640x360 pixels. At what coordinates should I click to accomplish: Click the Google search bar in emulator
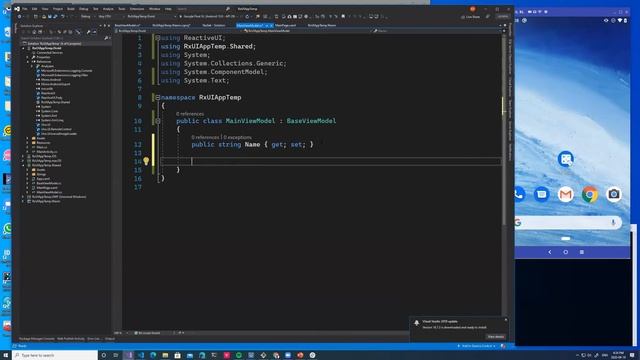tap(568, 222)
